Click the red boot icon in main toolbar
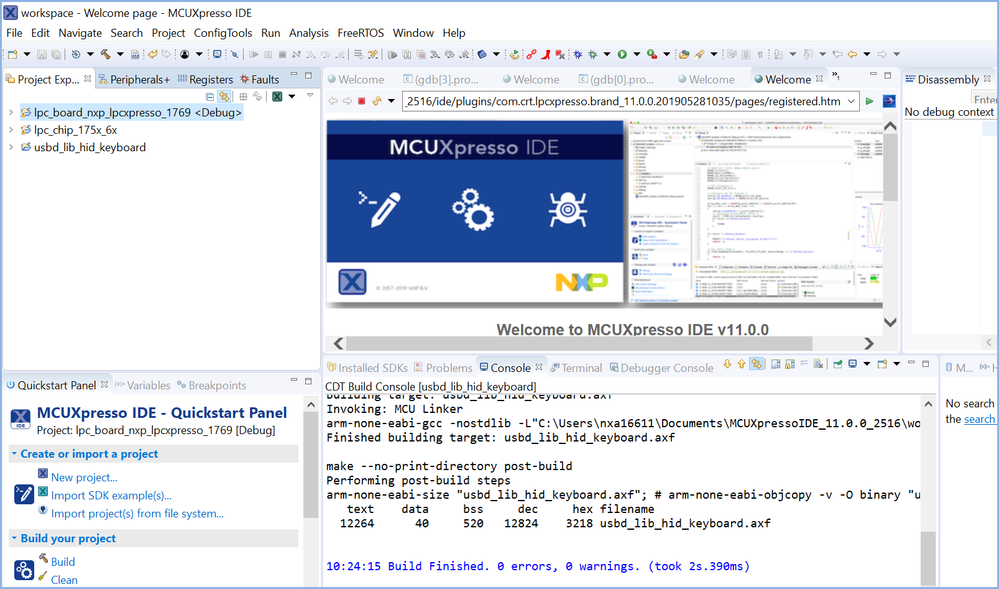Screen dimensions: 999x589 click(x=546, y=54)
